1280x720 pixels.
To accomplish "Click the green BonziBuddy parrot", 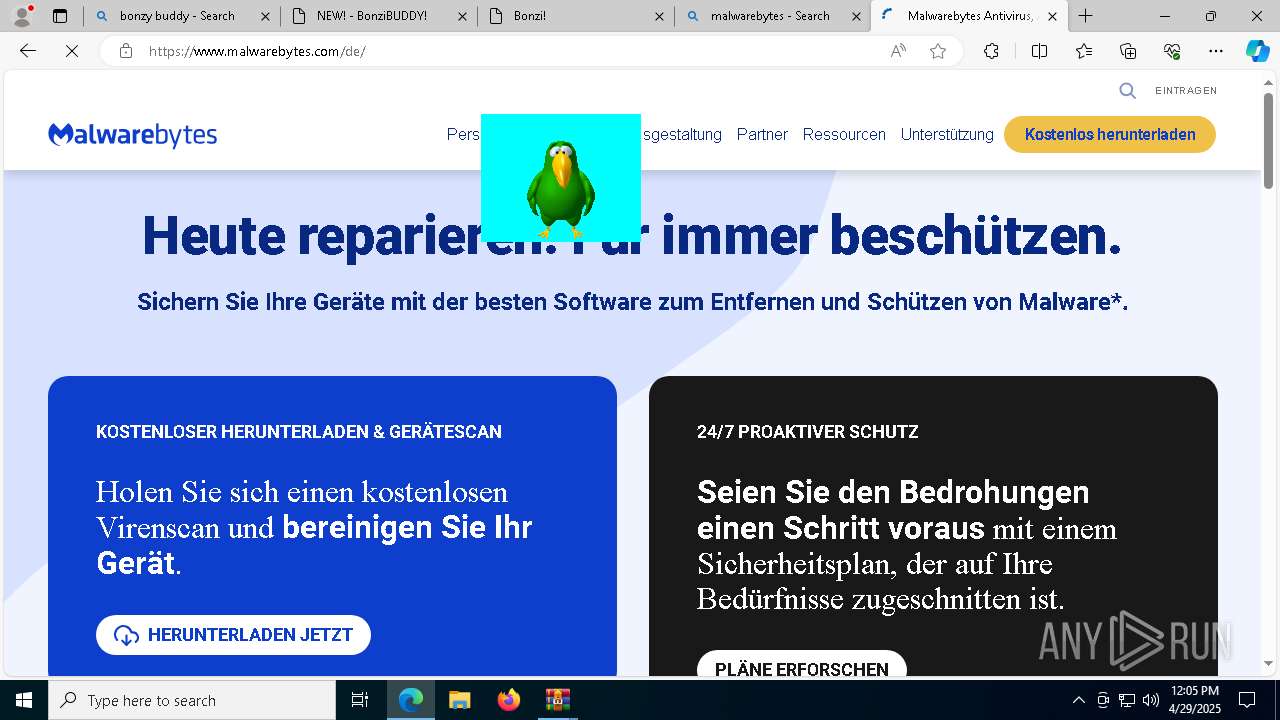I will coord(560,190).
